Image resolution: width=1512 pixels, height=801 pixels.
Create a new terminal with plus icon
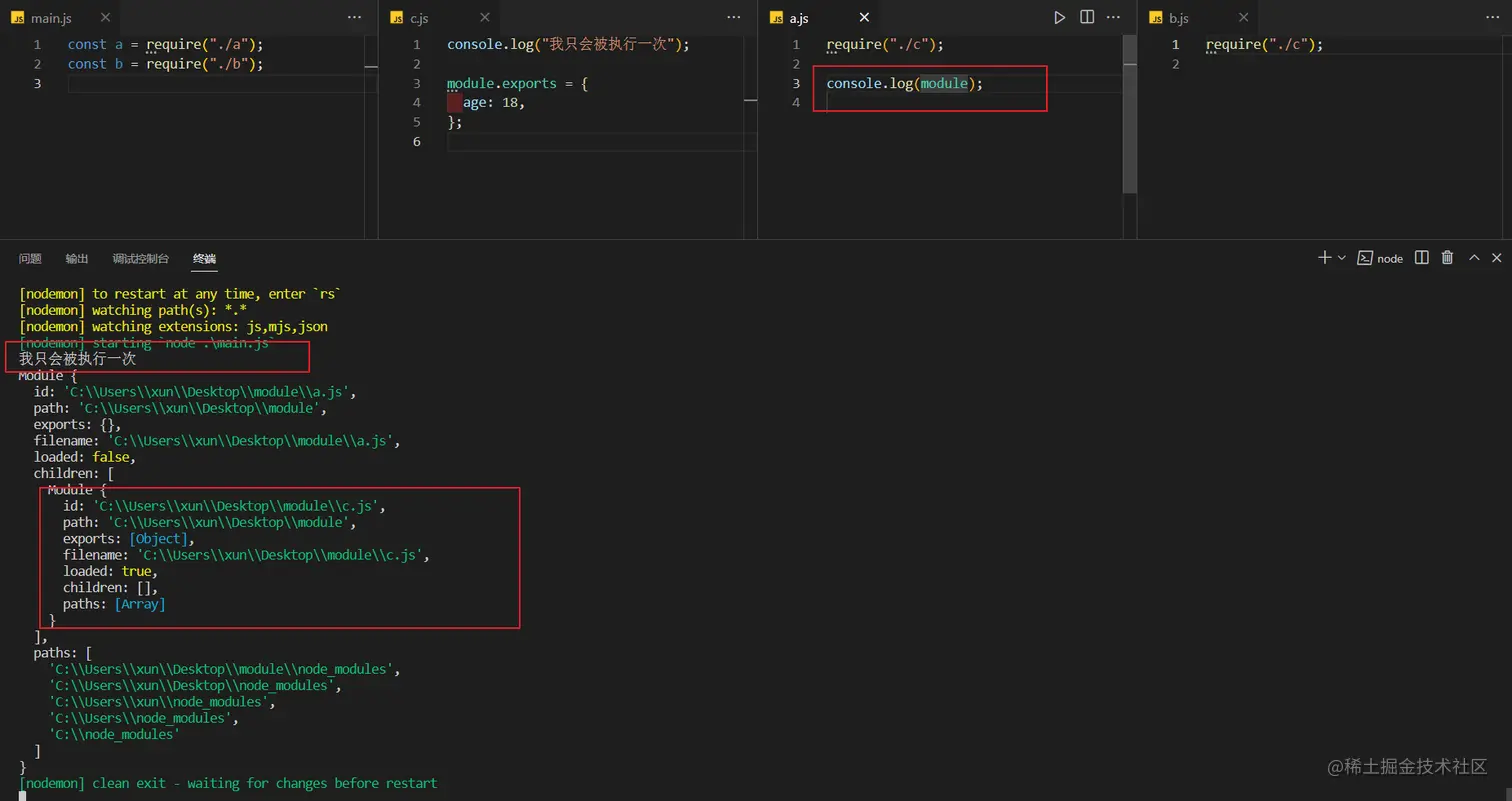[x=1324, y=258]
